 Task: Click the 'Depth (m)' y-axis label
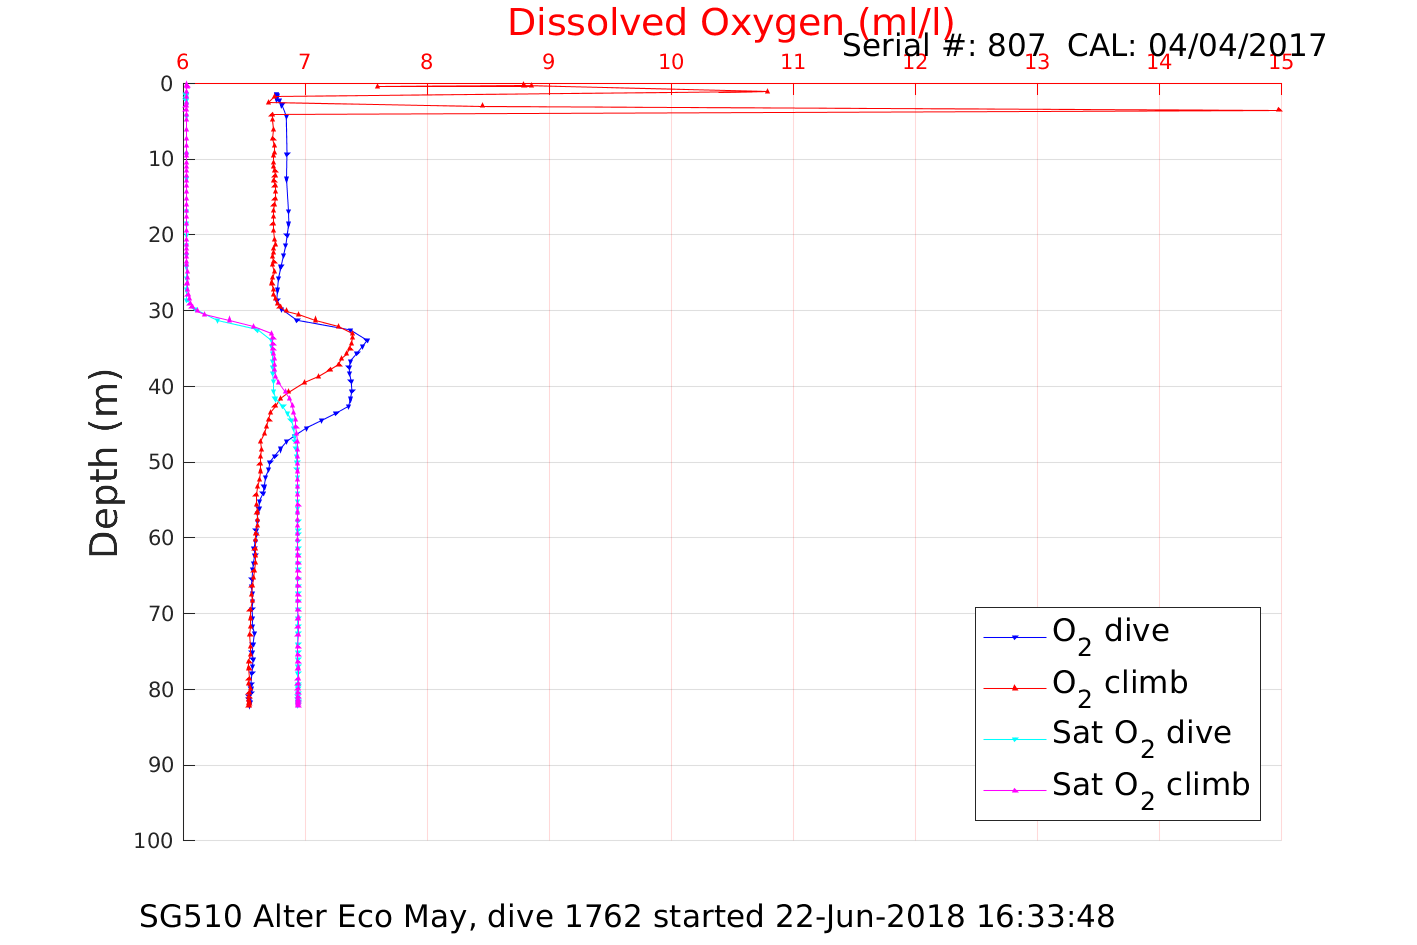pos(104,463)
